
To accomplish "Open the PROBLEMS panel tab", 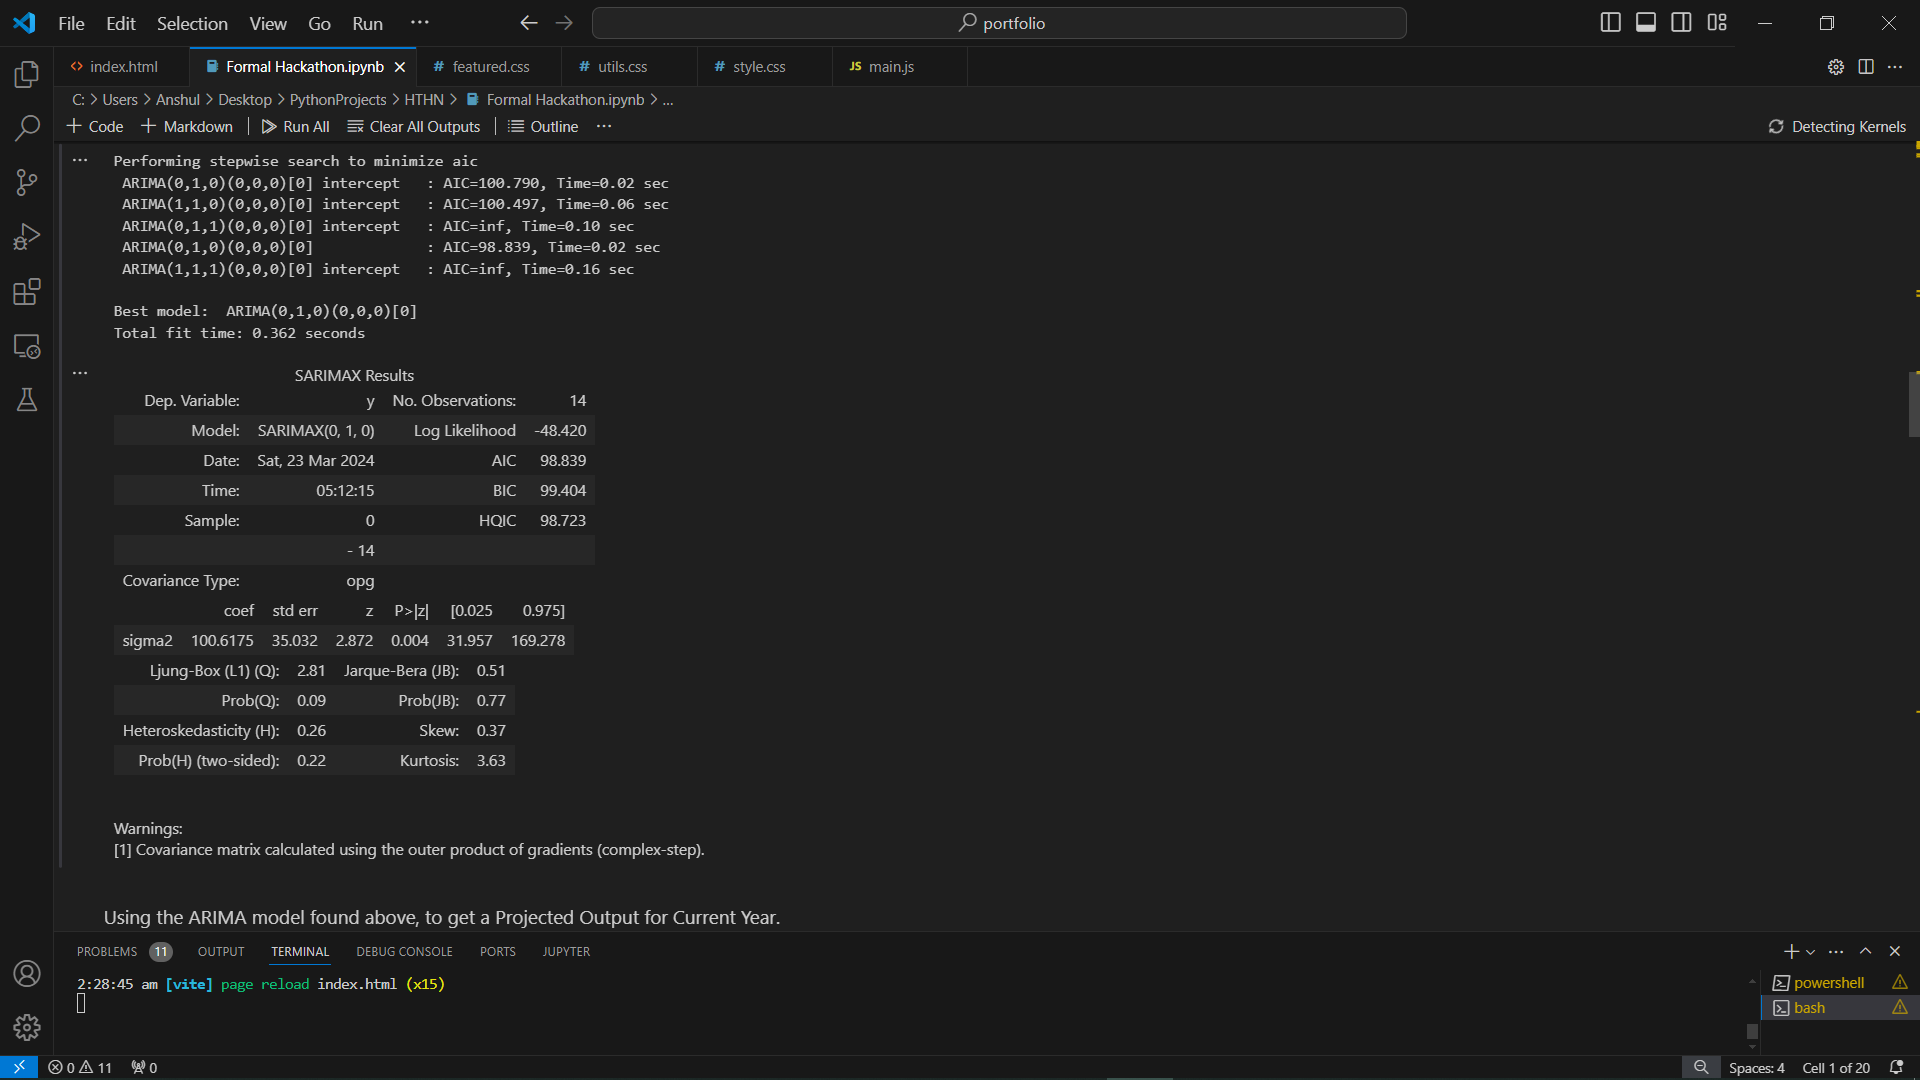I will click(x=124, y=952).
